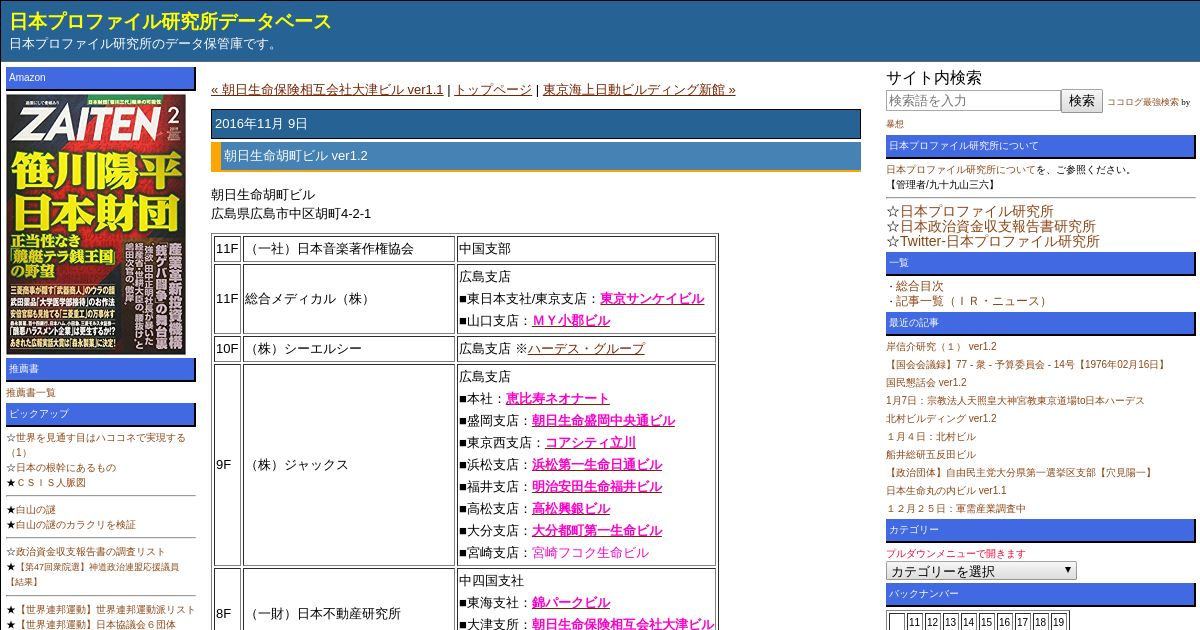Open the 宮崎フコク生命ビル link
This screenshot has width=1200, height=630.
pyautogui.click(x=590, y=552)
